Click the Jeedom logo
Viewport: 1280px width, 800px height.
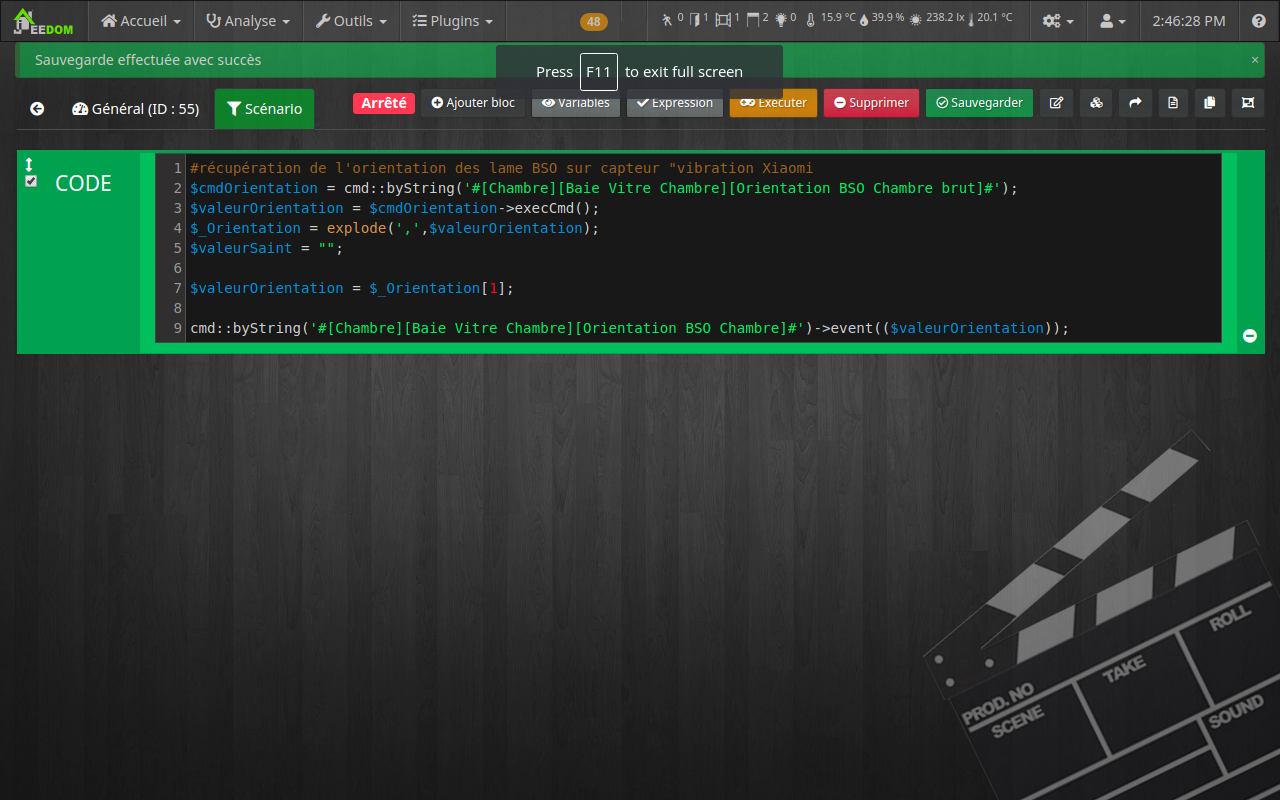(x=44, y=21)
